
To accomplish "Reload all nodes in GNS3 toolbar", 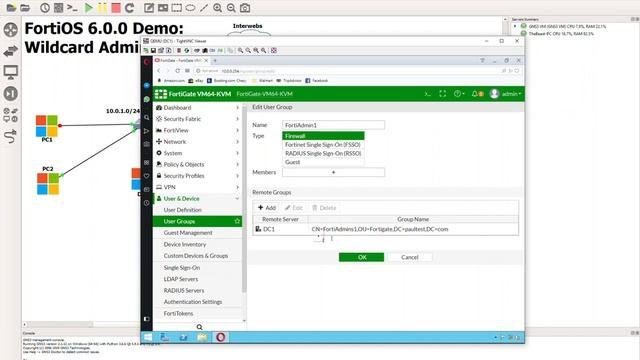I will [x=130, y=8].
